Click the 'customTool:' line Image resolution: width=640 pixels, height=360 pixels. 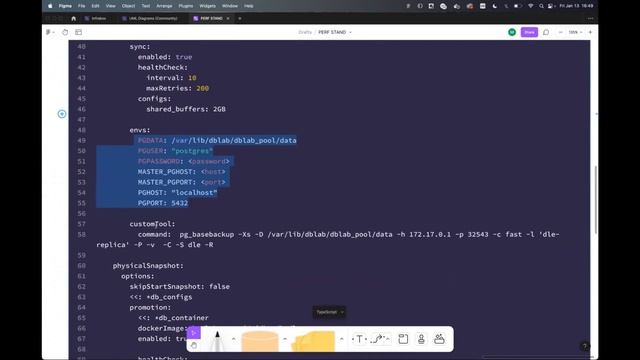[x=152, y=224]
